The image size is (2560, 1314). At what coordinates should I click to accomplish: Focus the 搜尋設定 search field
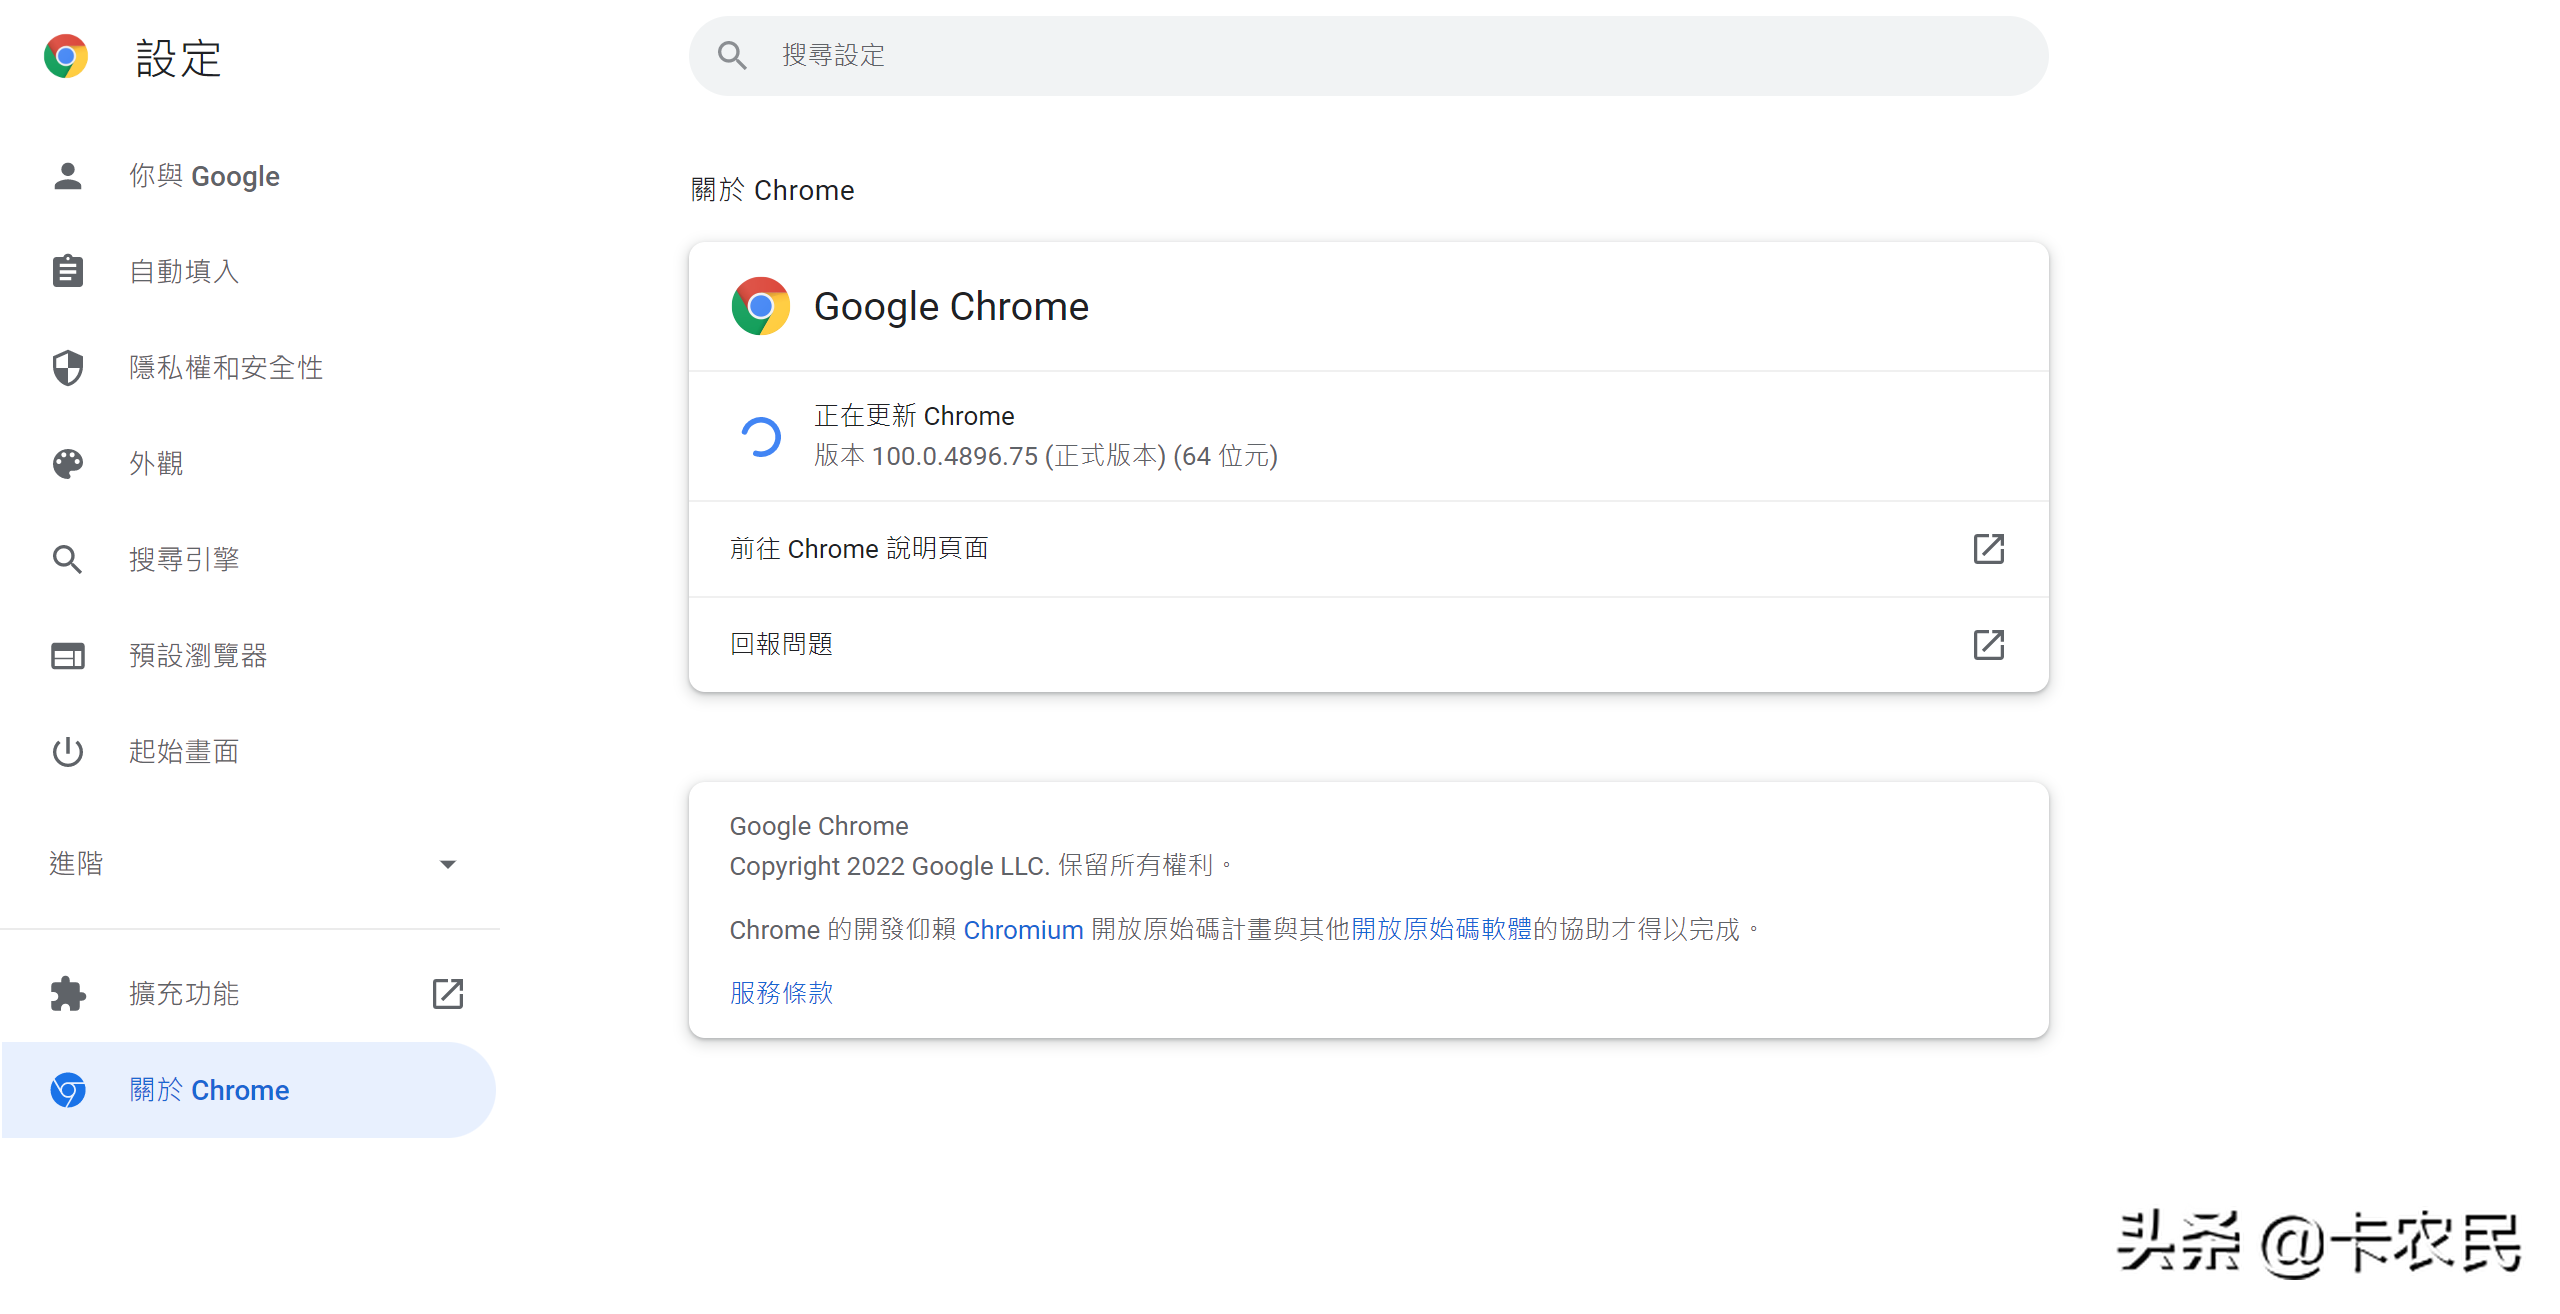pyautogui.click(x=1368, y=56)
